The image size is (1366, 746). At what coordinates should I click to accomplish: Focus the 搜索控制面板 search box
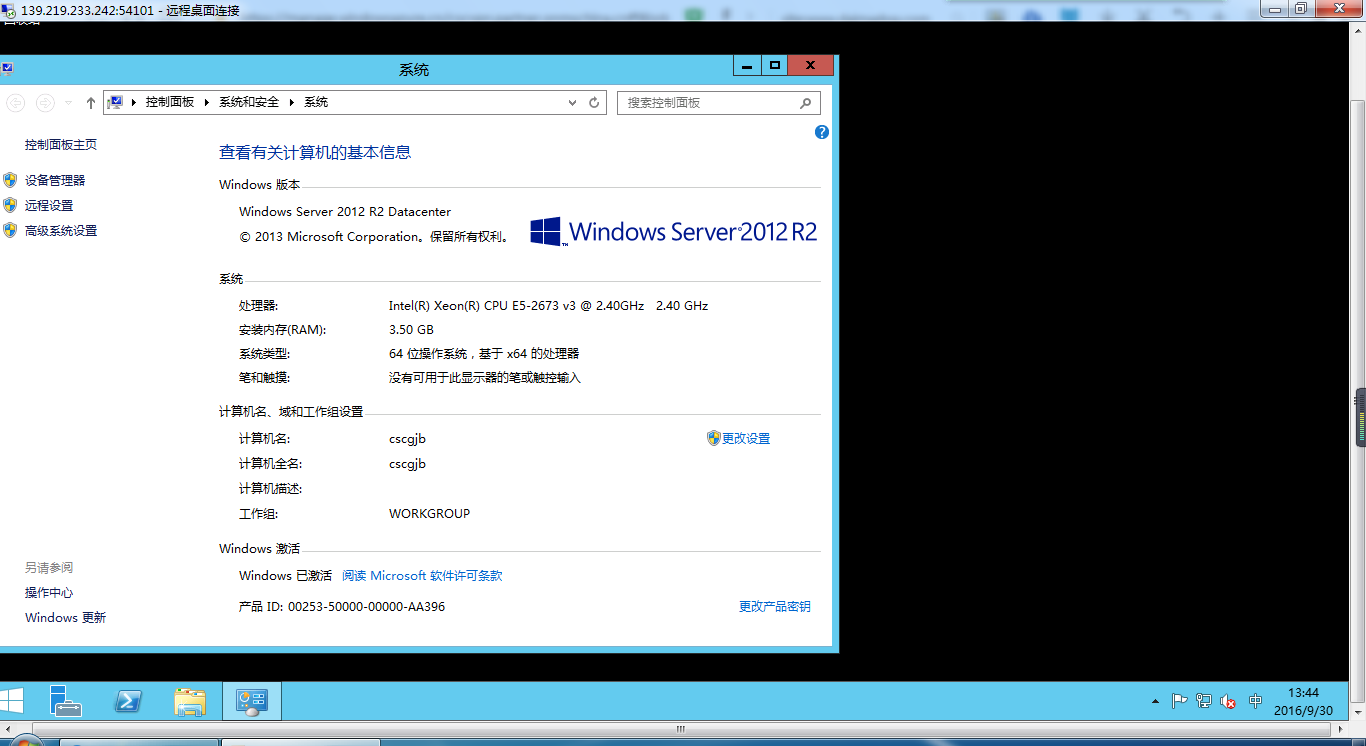(719, 103)
